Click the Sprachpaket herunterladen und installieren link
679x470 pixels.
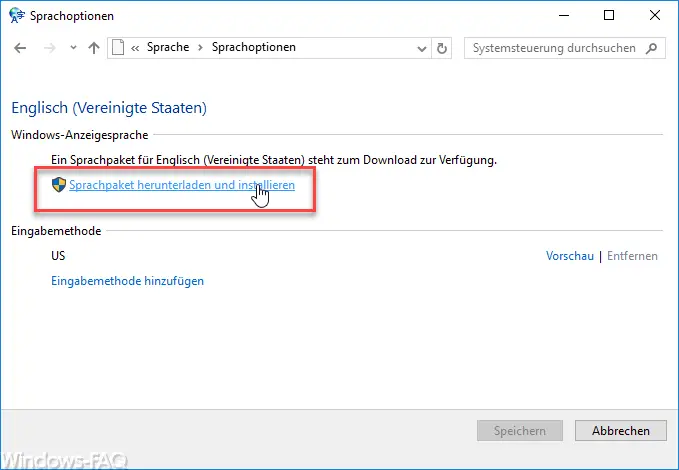coord(182,185)
